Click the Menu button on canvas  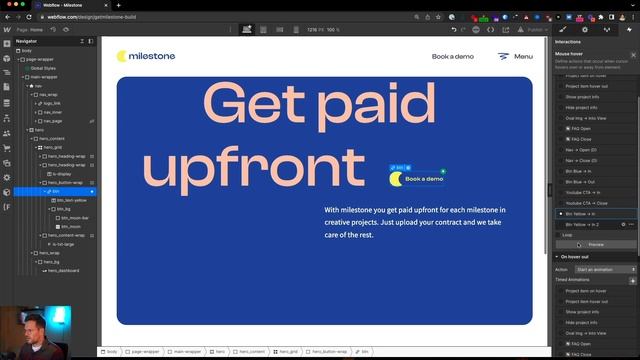click(x=515, y=56)
